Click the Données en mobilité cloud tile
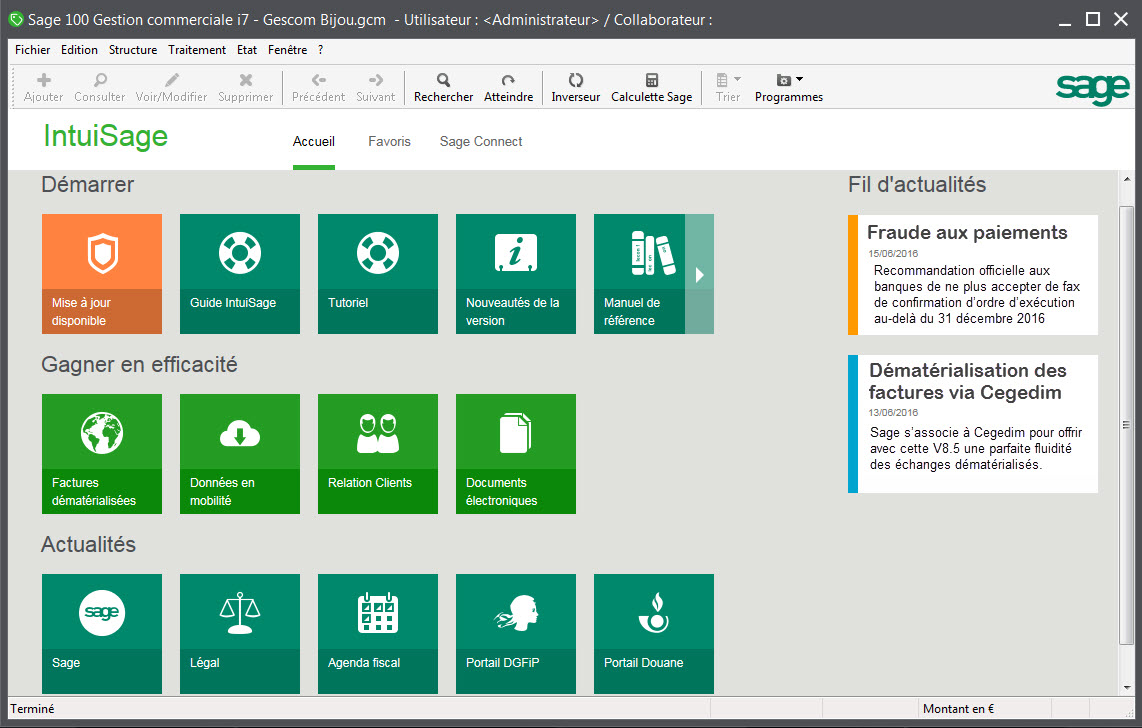1142x728 pixels. 239,453
